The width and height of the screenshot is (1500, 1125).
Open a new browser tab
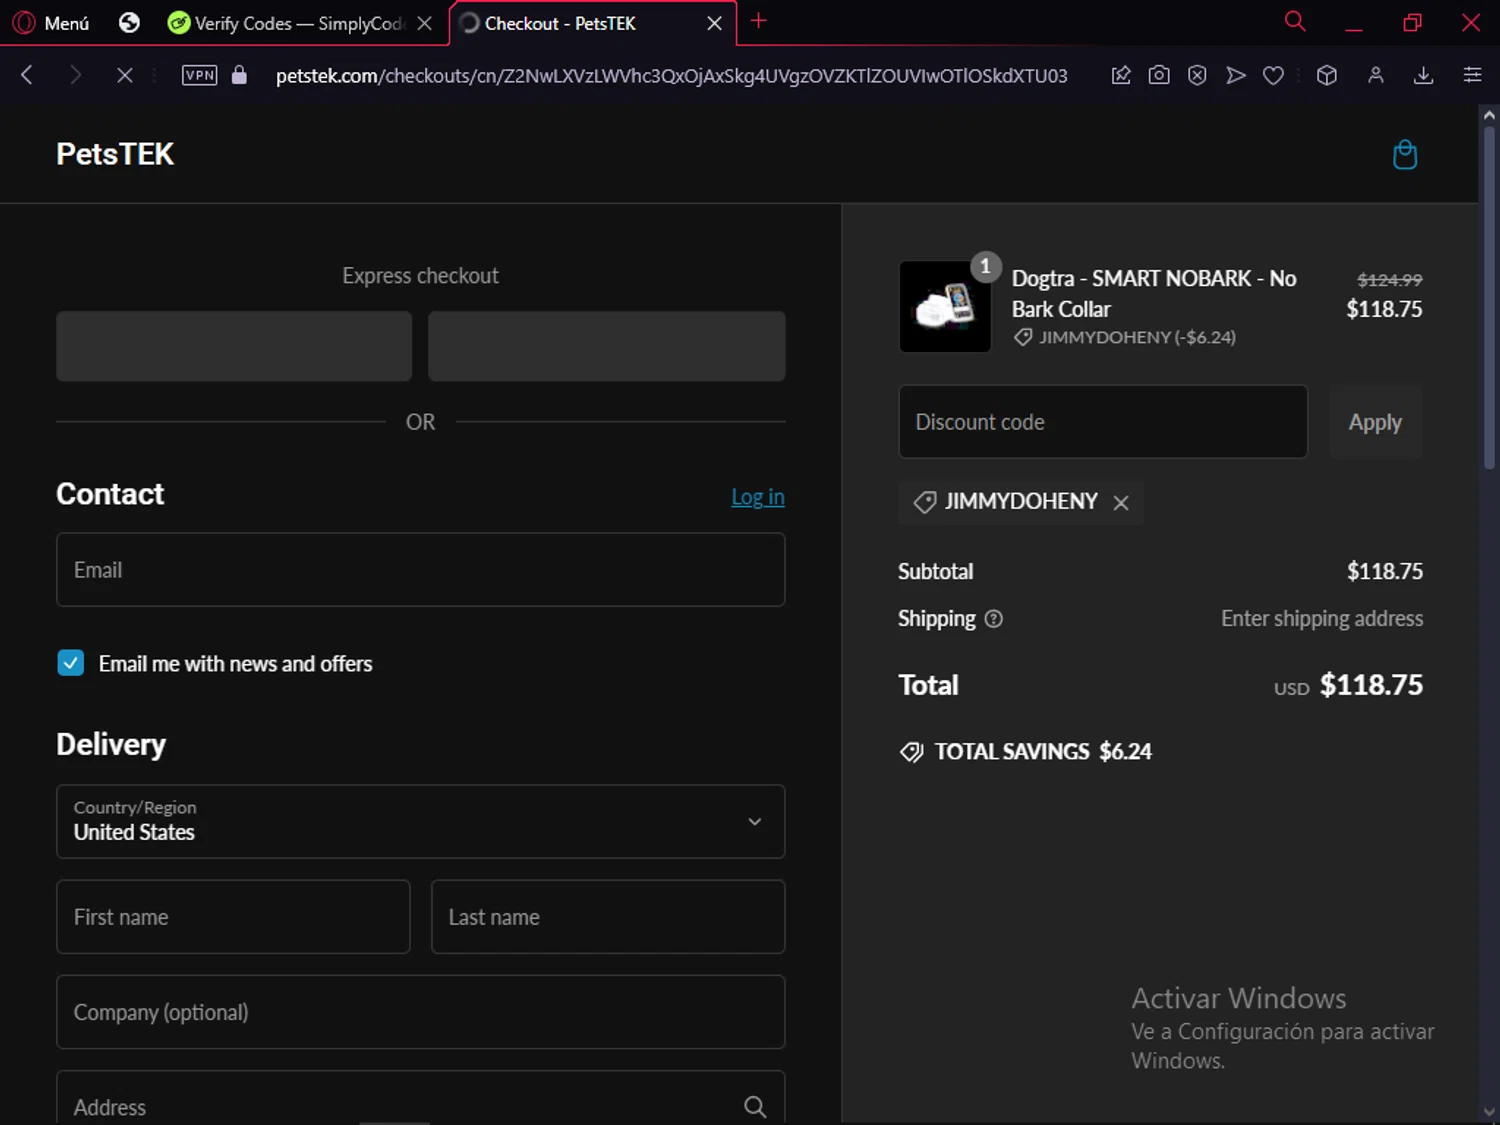coord(759,21)
